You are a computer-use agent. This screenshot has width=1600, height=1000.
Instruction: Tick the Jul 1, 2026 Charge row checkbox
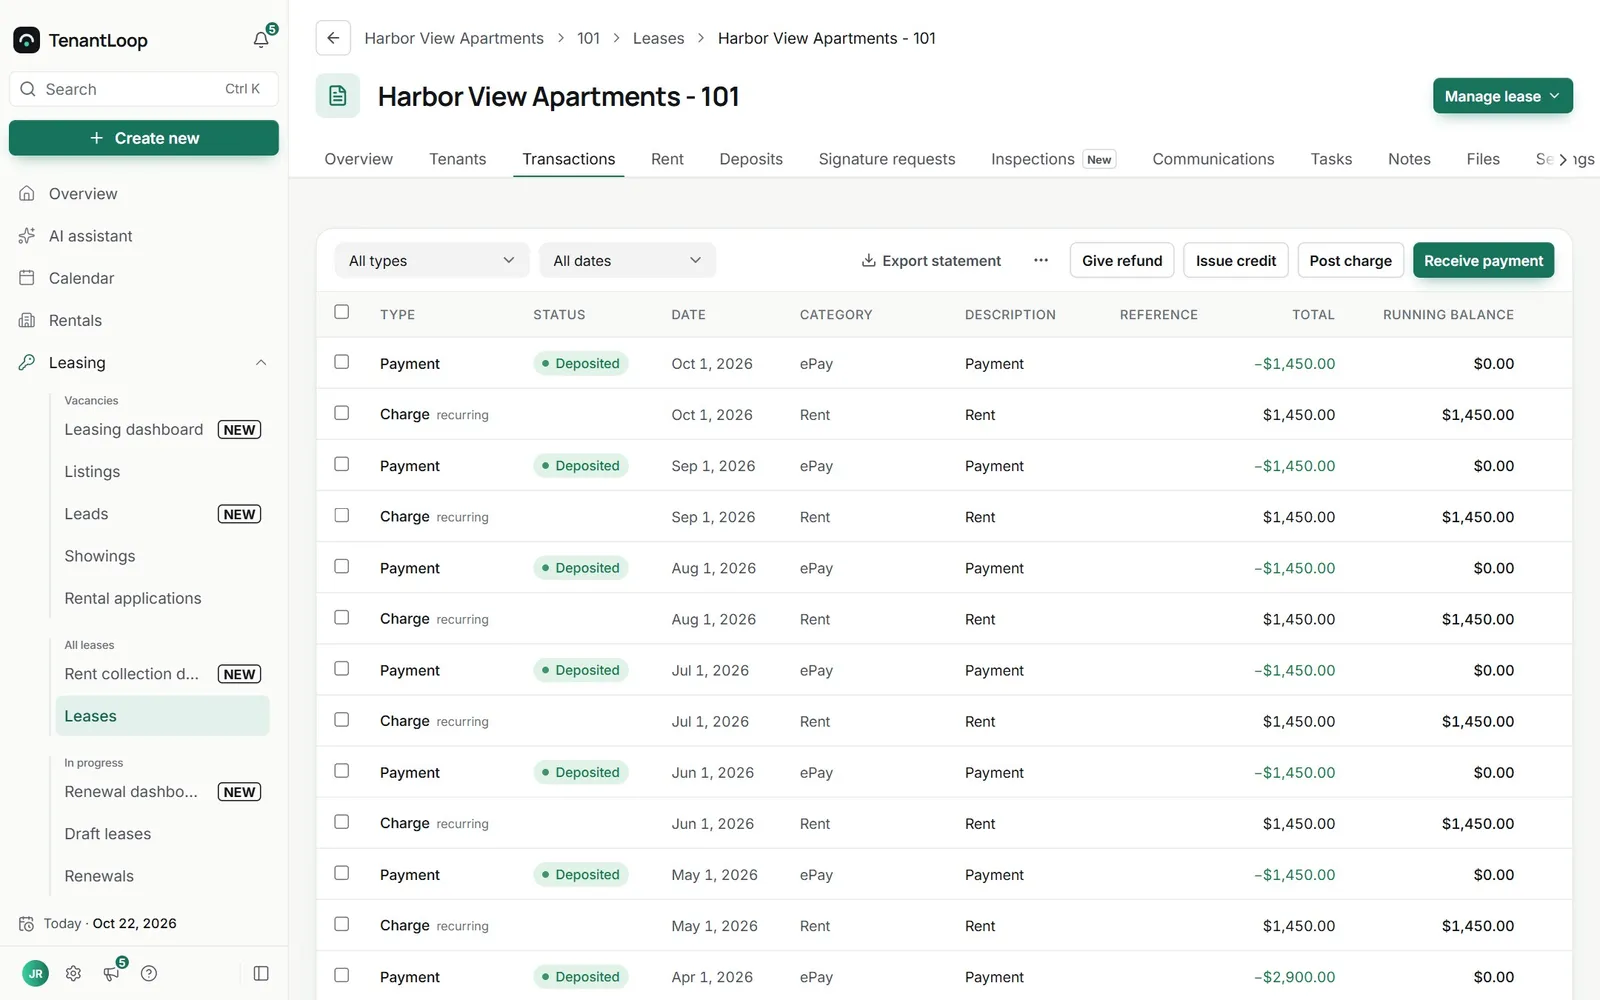pos(342,720)
